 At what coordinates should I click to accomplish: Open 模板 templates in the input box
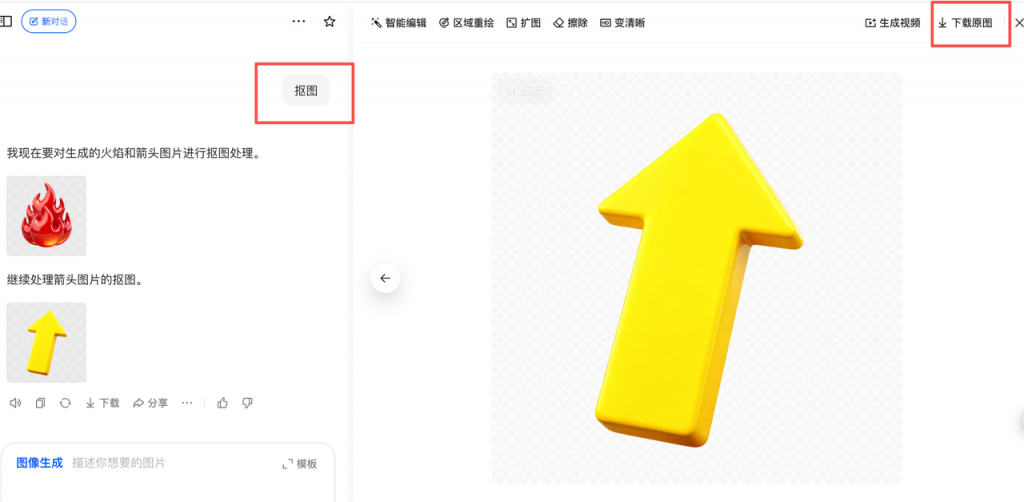click(300, 464)
